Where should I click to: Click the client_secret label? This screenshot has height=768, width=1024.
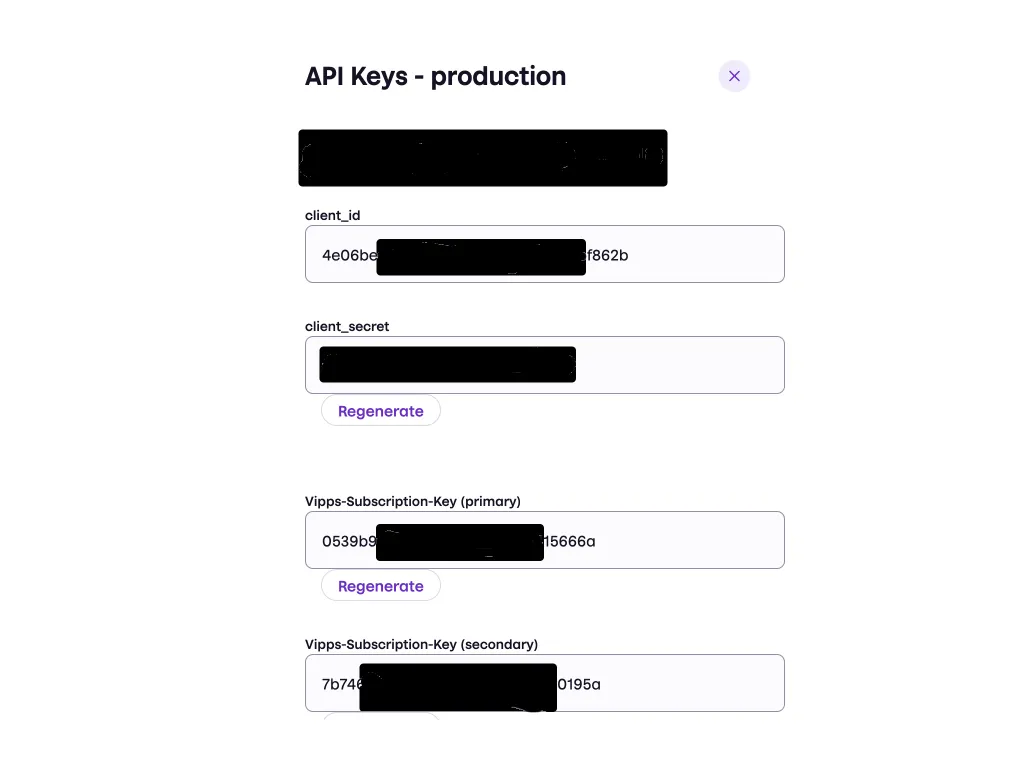tap(347, 326)
